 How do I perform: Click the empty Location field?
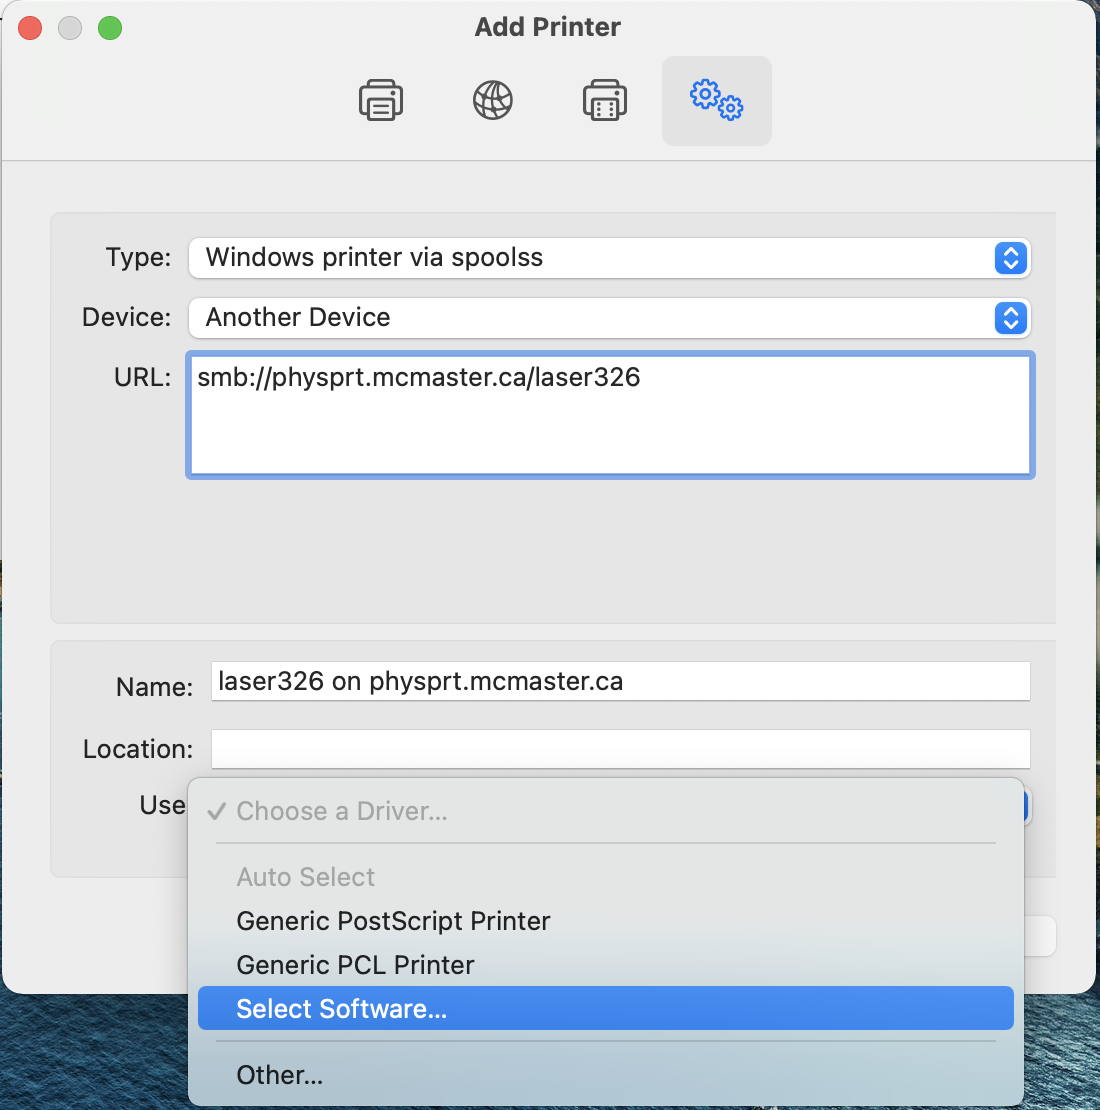point(620,749)
